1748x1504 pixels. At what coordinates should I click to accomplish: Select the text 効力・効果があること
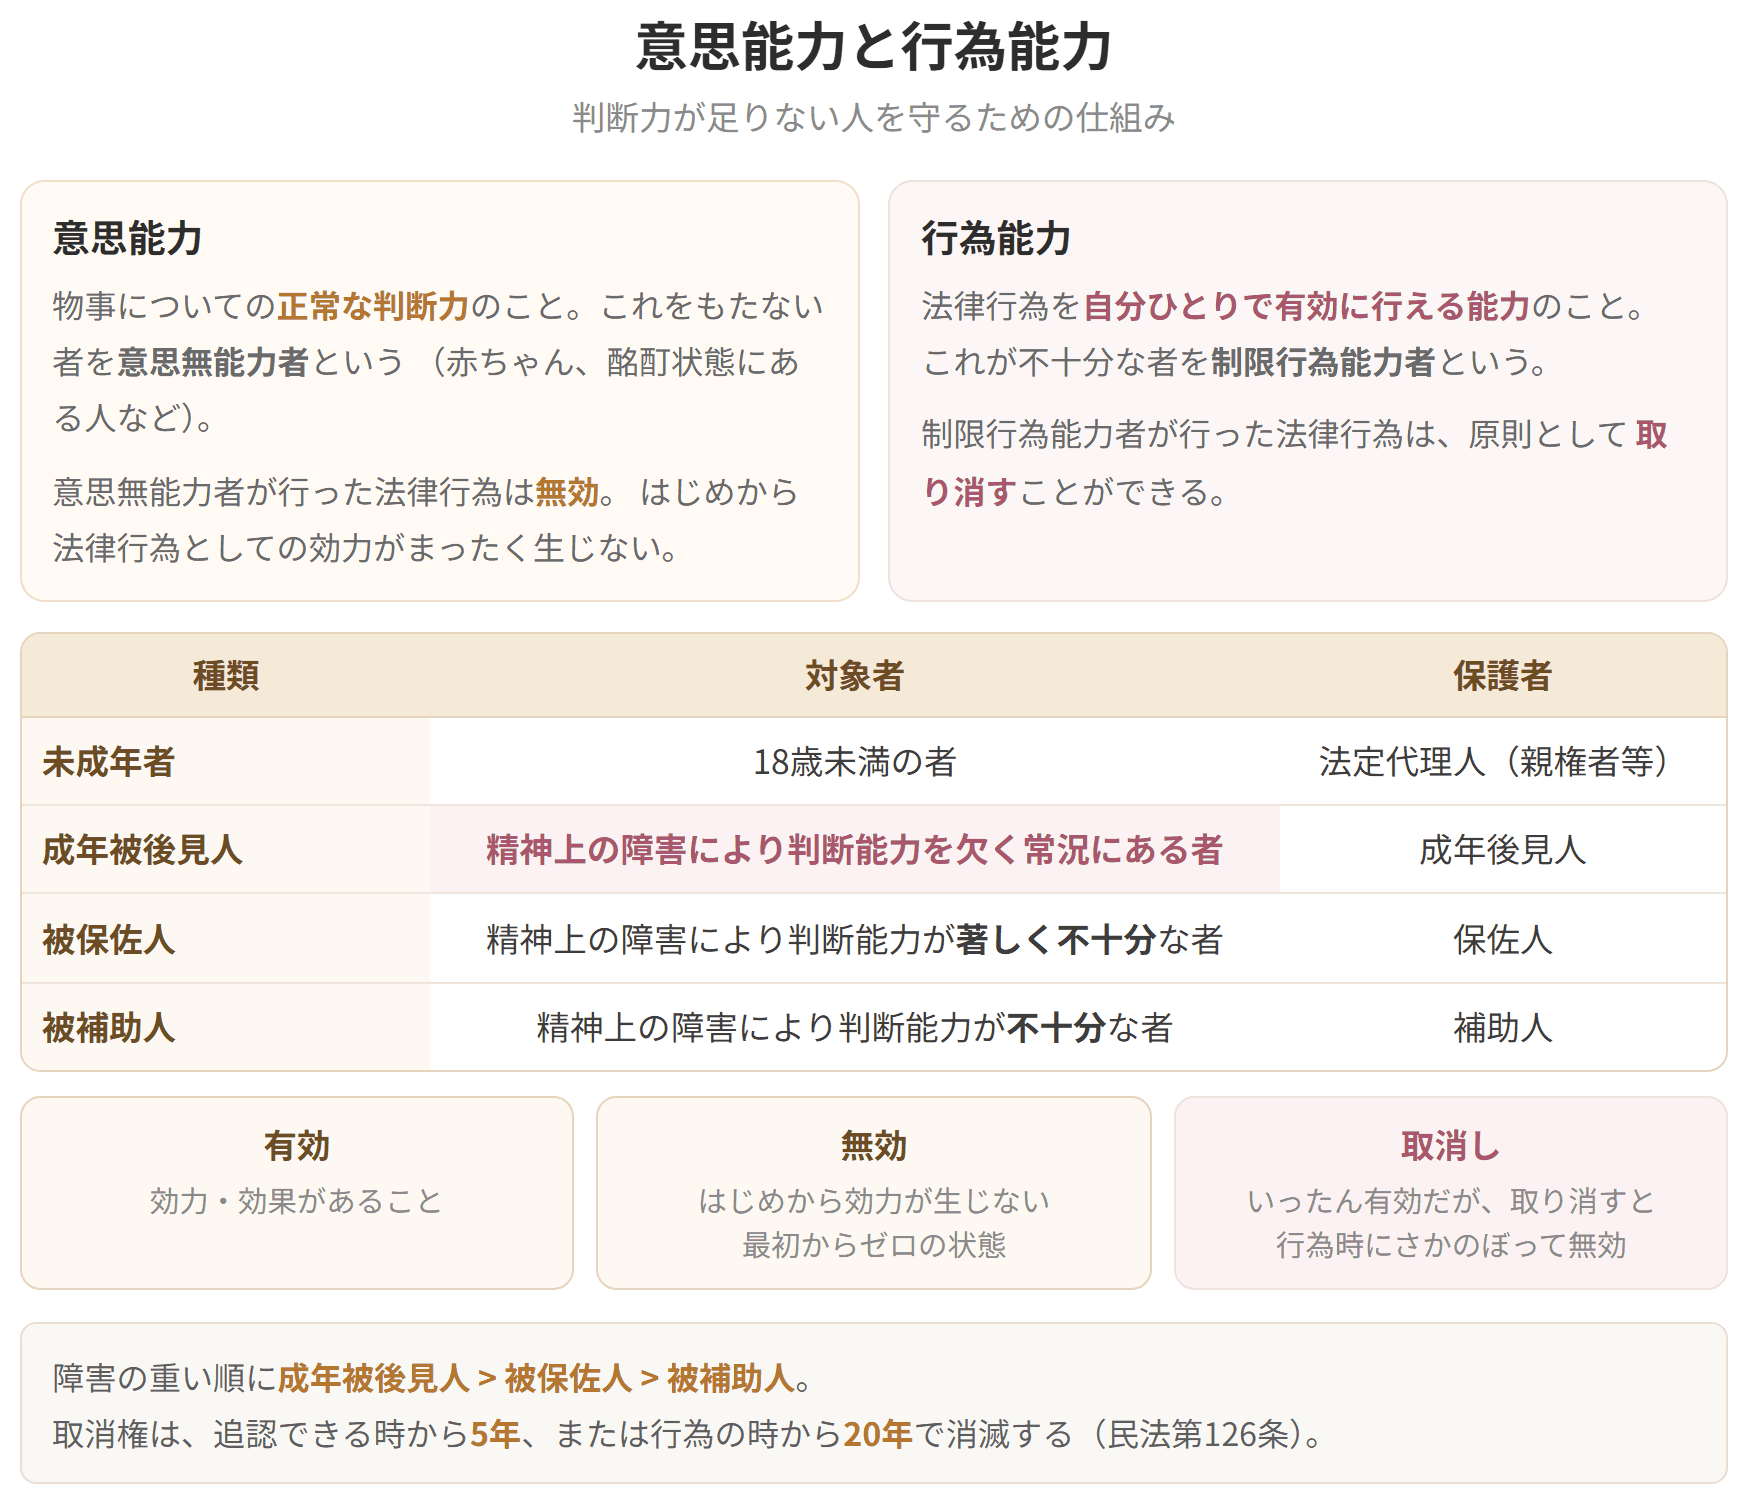click(x=297, y=1200)
